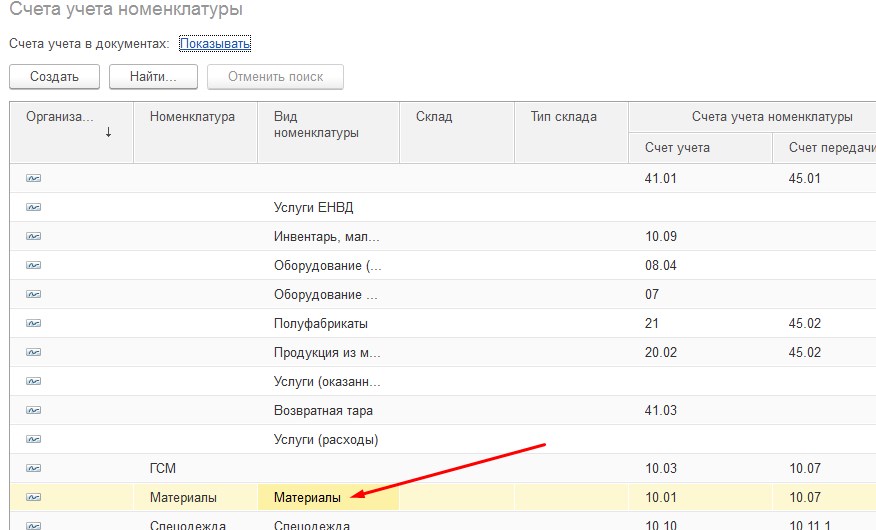Select the Услуги ЕНВД cell
The width and height of the screenshot is (876, 530).
point(328,207)
